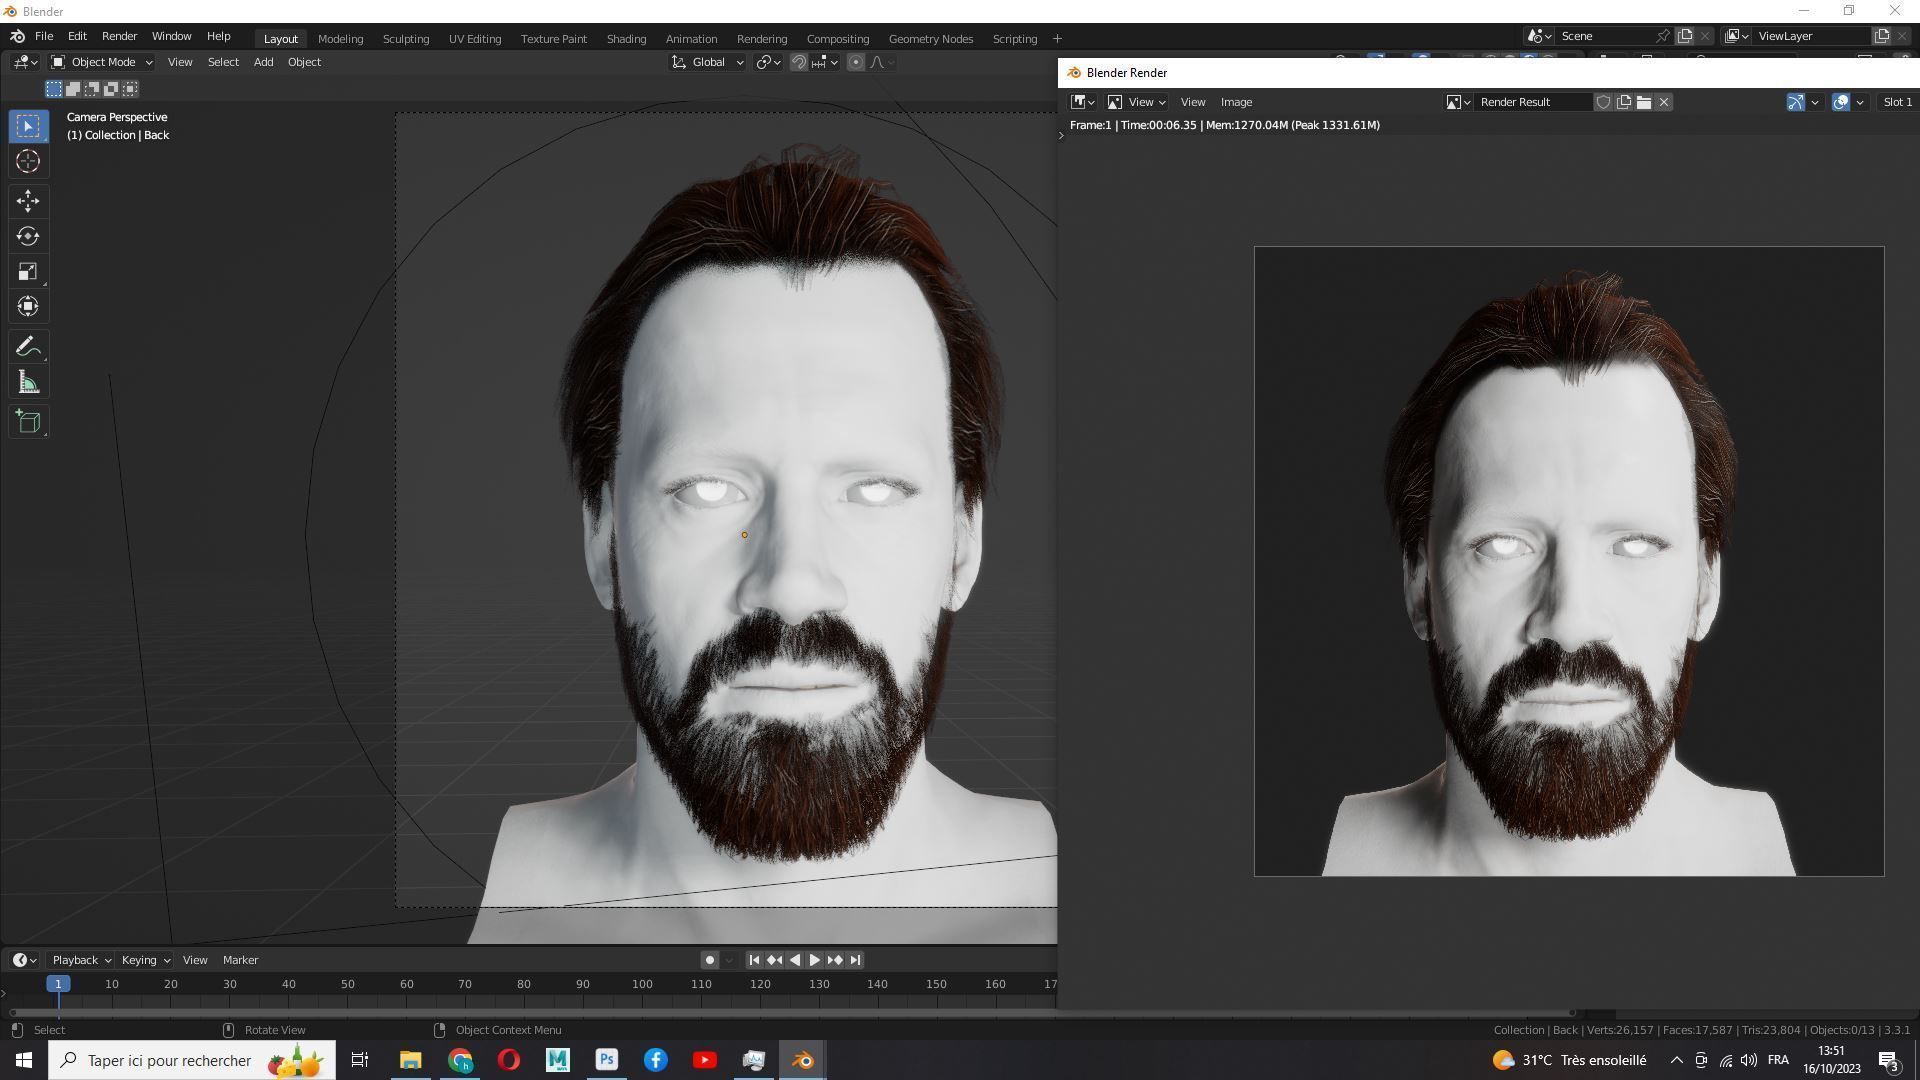The height and width of the screenshot is (1080, 1920).
Task: Protect render result with fake user shield
Action: click(1603, 102)
